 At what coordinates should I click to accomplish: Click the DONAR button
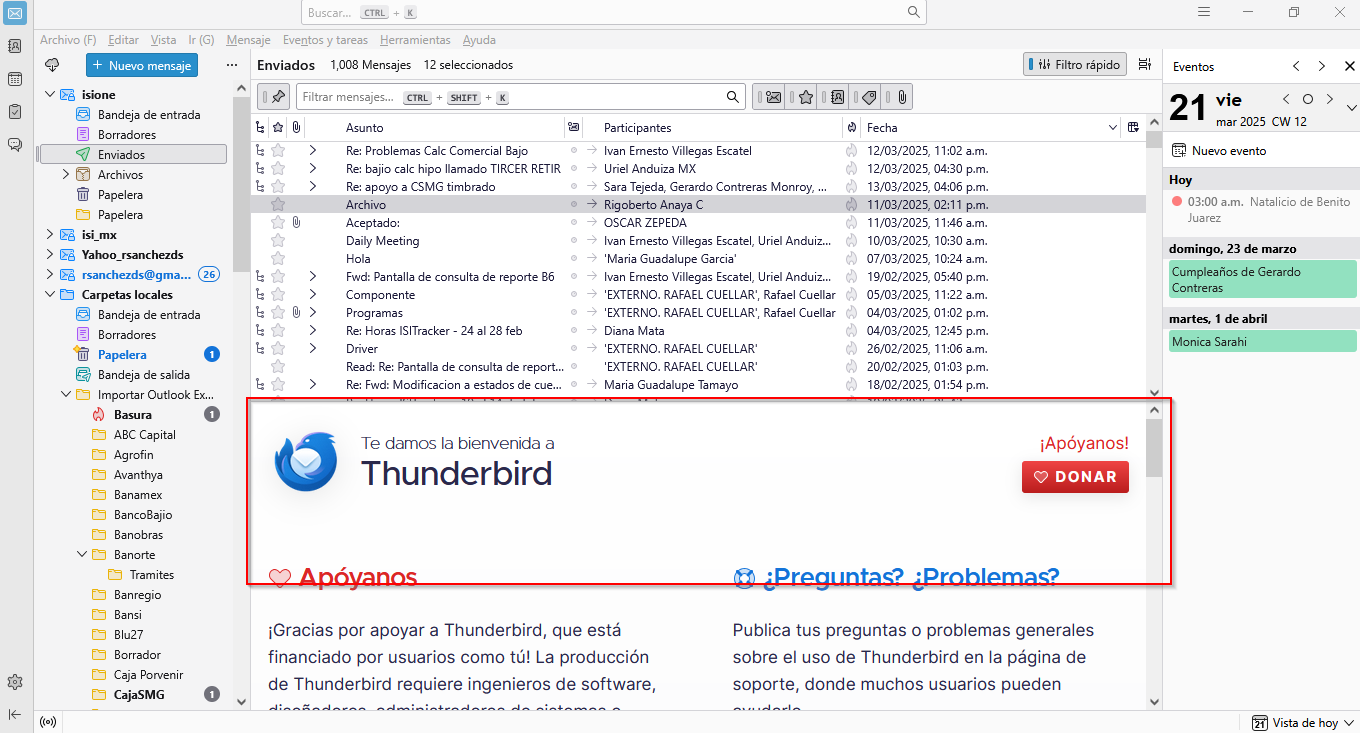[1075, 477]
